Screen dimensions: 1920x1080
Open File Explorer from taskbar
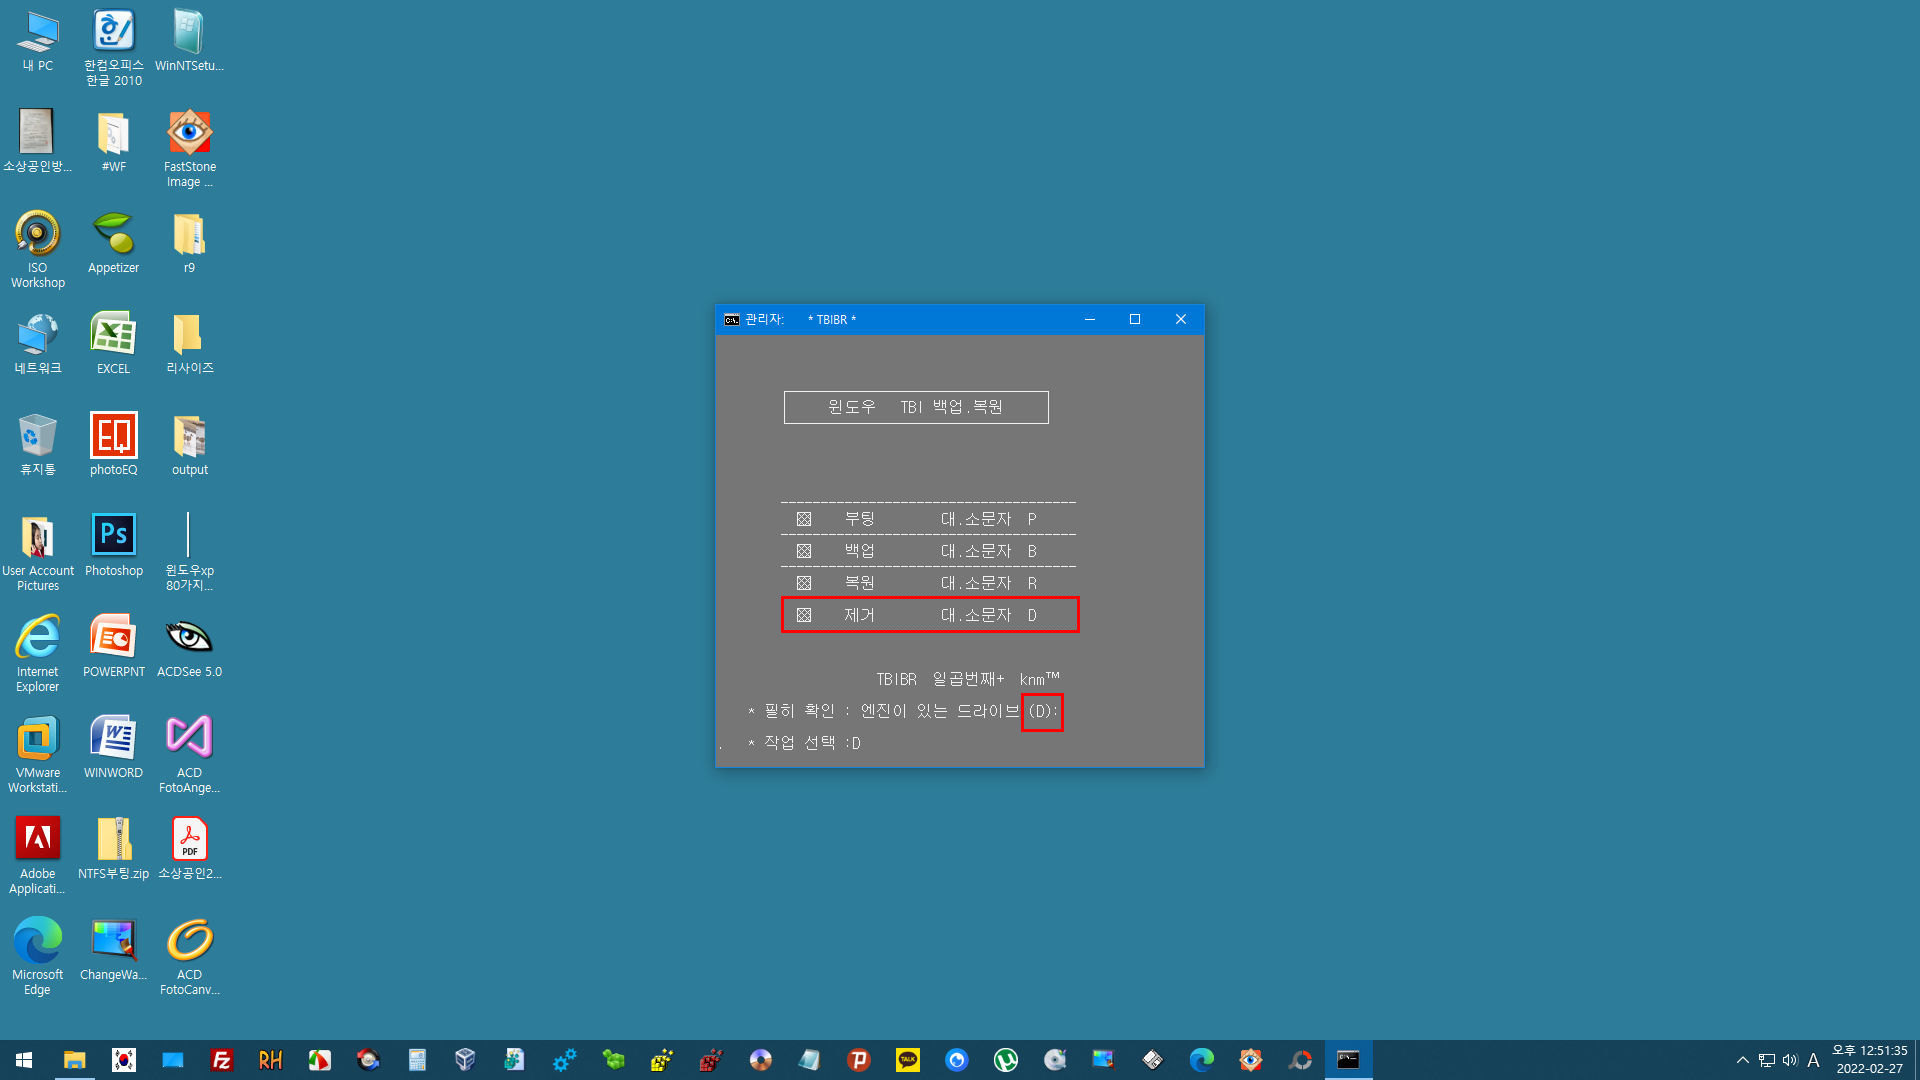75,1060
